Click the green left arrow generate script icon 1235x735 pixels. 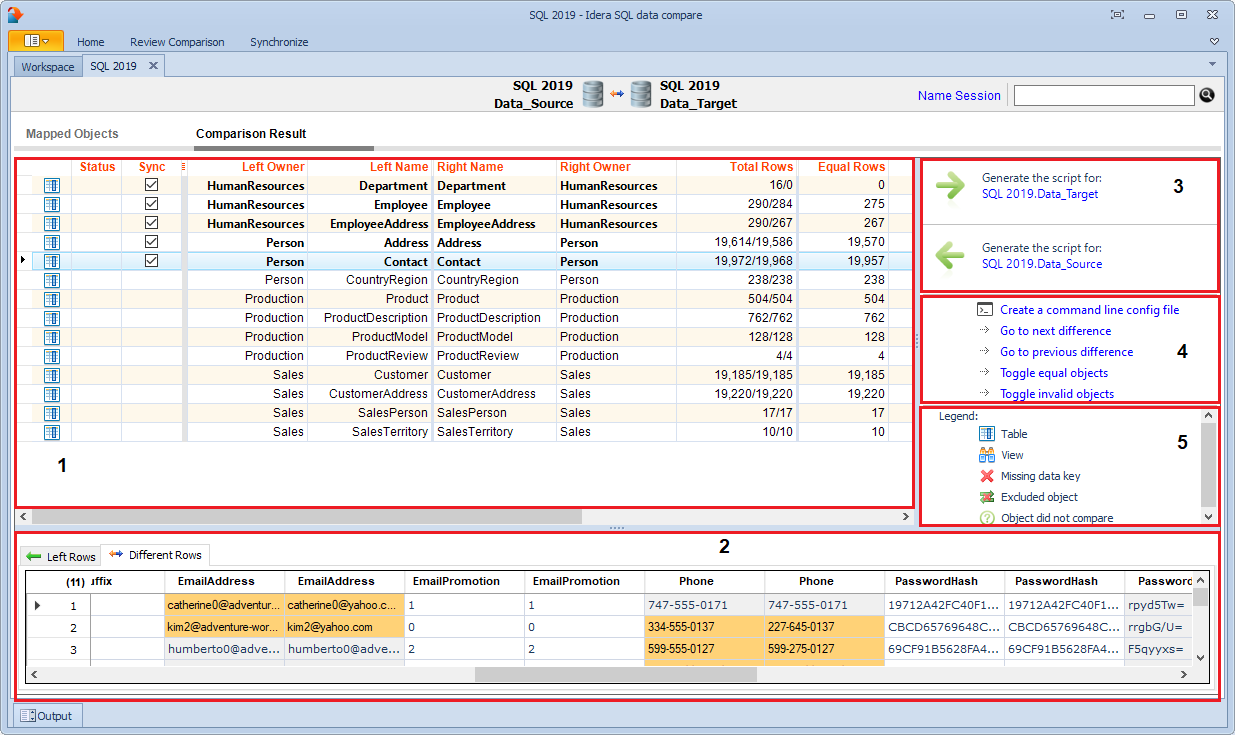951,256
